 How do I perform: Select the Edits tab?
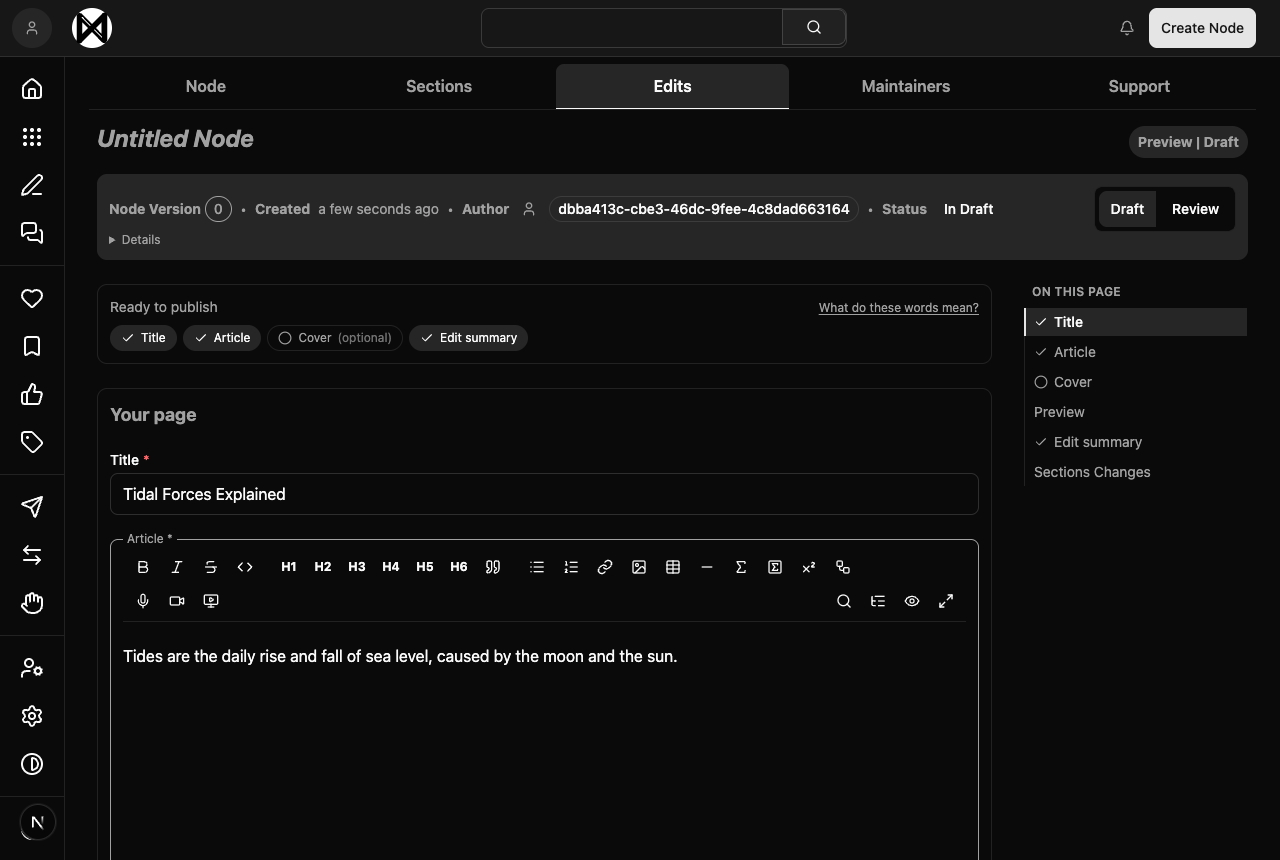672,86
